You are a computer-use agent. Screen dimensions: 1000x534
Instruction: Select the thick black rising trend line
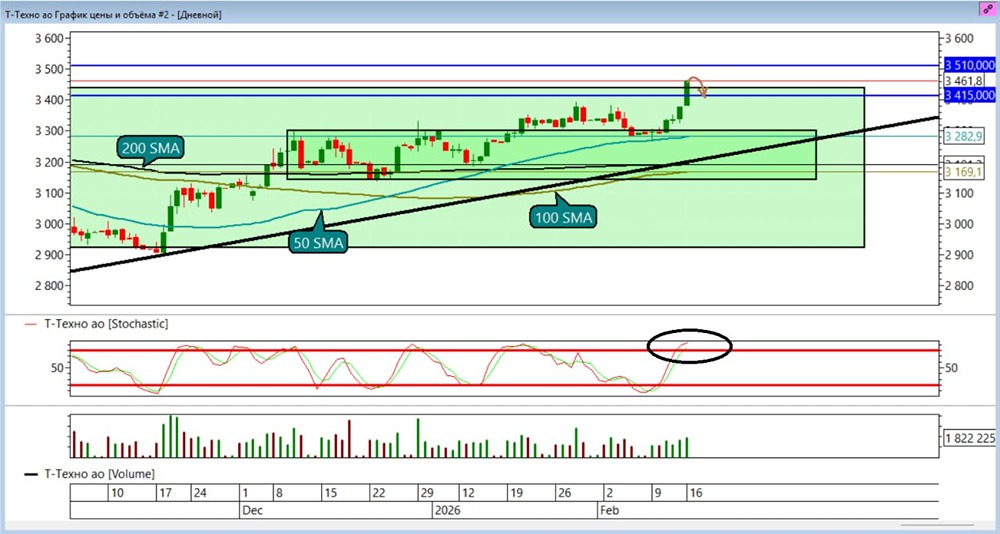[x=504, y=195]
